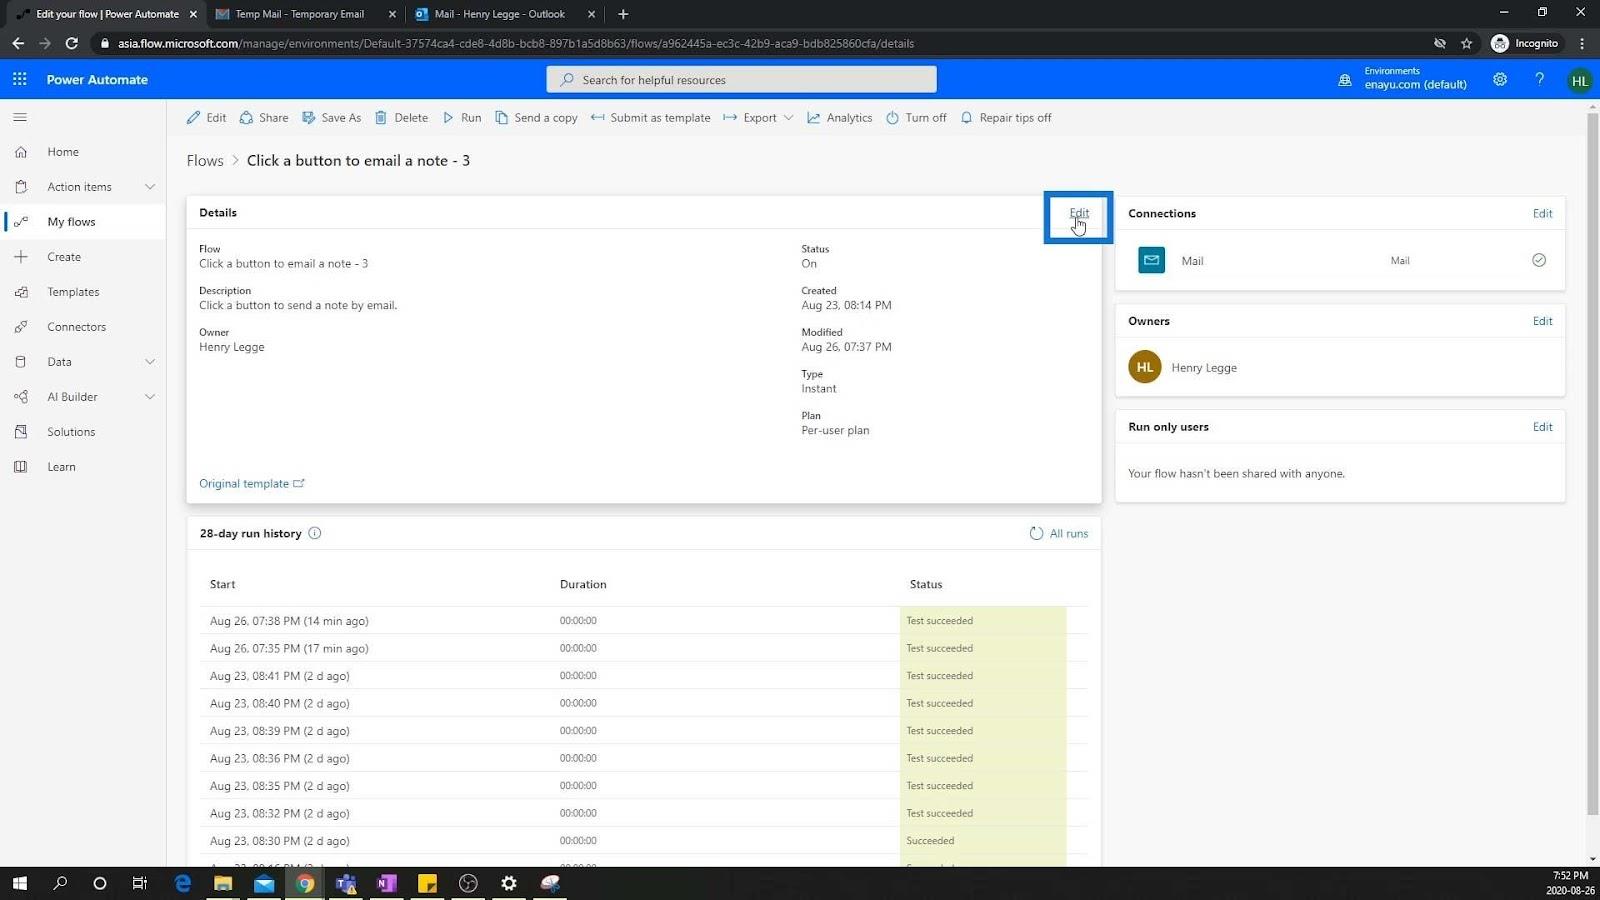
Task: Switch to Temp Mail browser tab
Action: tap(300, 14)
